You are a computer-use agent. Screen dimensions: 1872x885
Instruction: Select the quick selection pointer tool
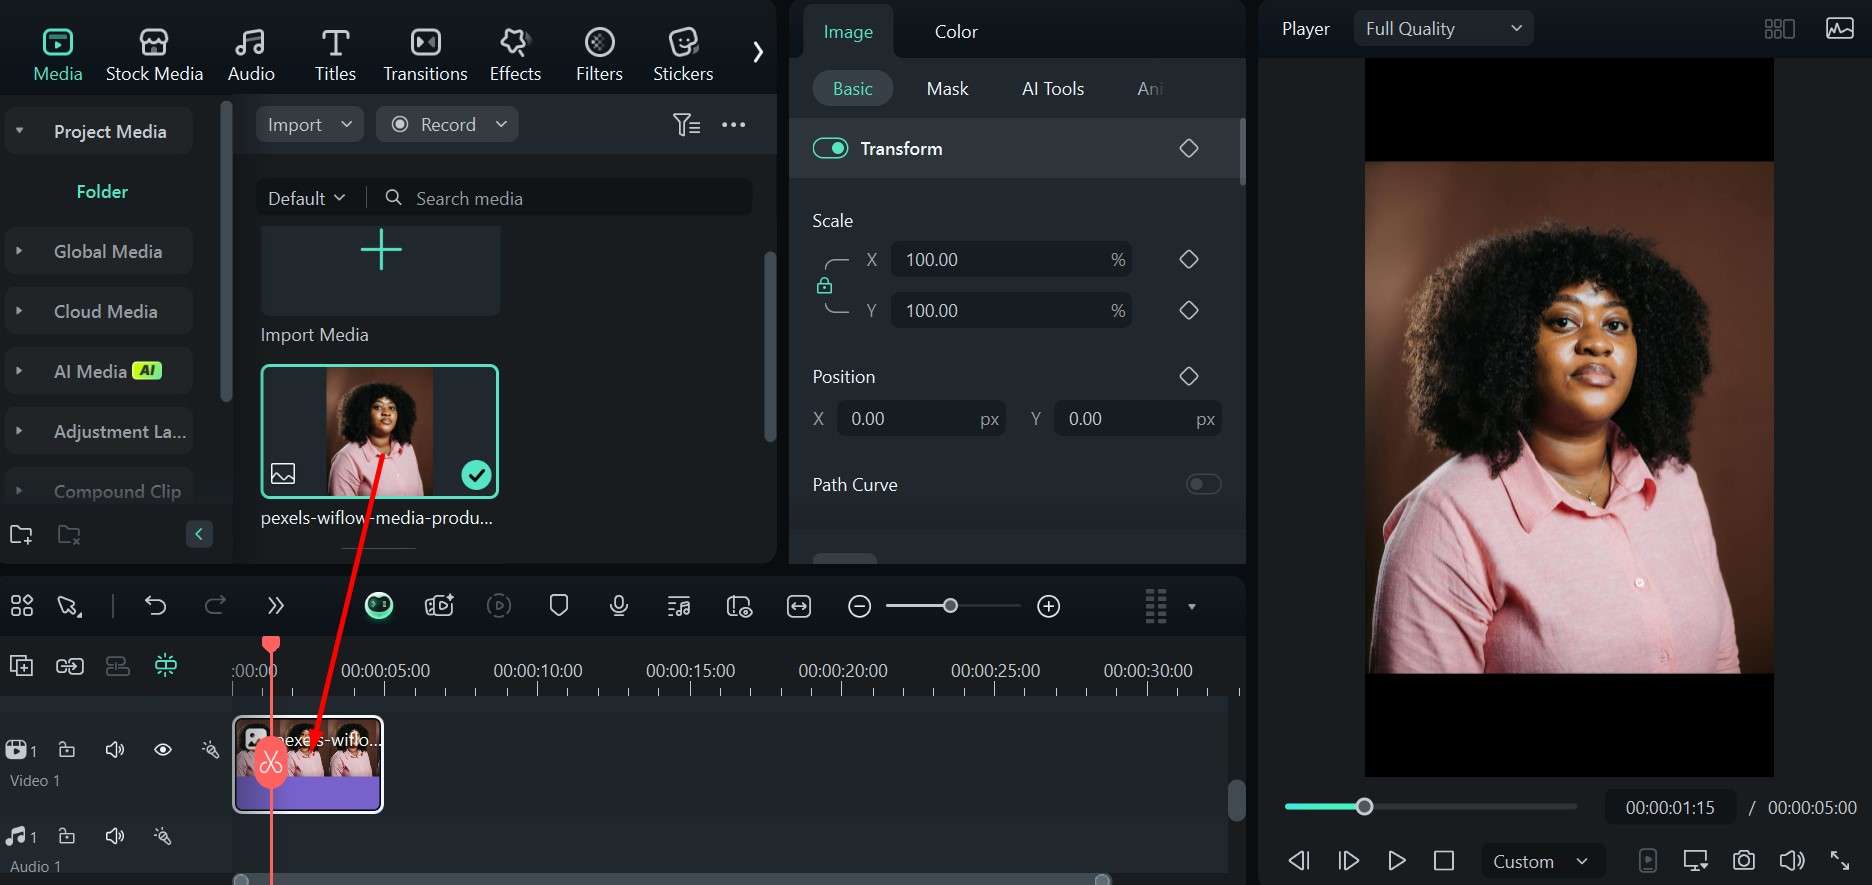69,606
